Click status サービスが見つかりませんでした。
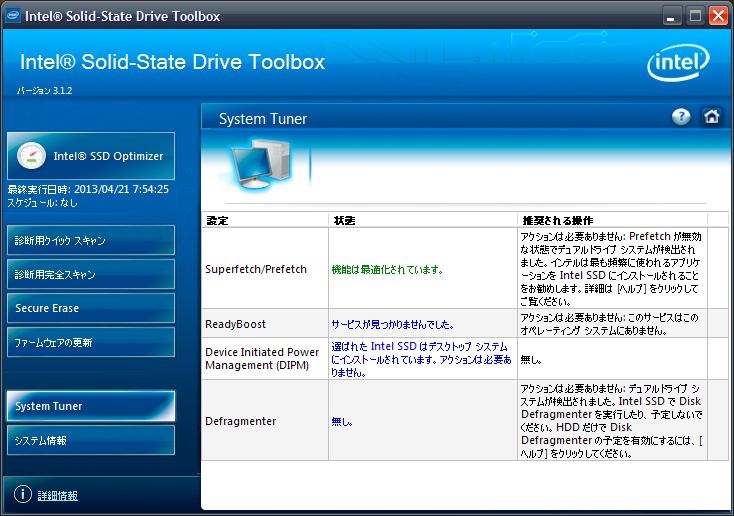The width and height of the screenshot is (734, 516). click(393, 324)
